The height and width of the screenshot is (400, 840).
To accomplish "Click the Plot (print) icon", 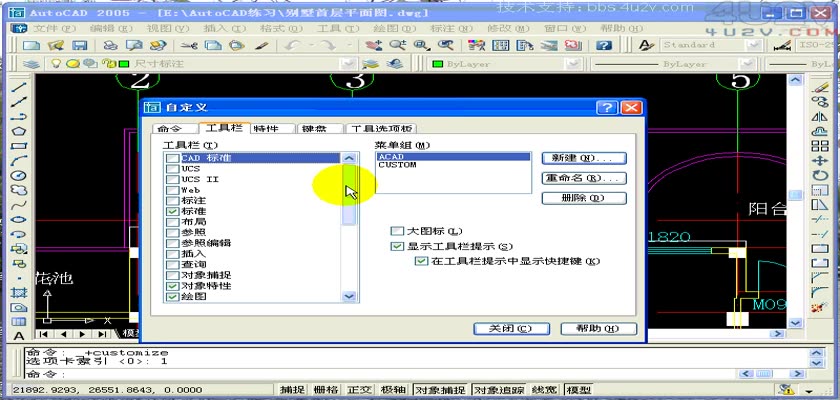I will click(110, 46).
